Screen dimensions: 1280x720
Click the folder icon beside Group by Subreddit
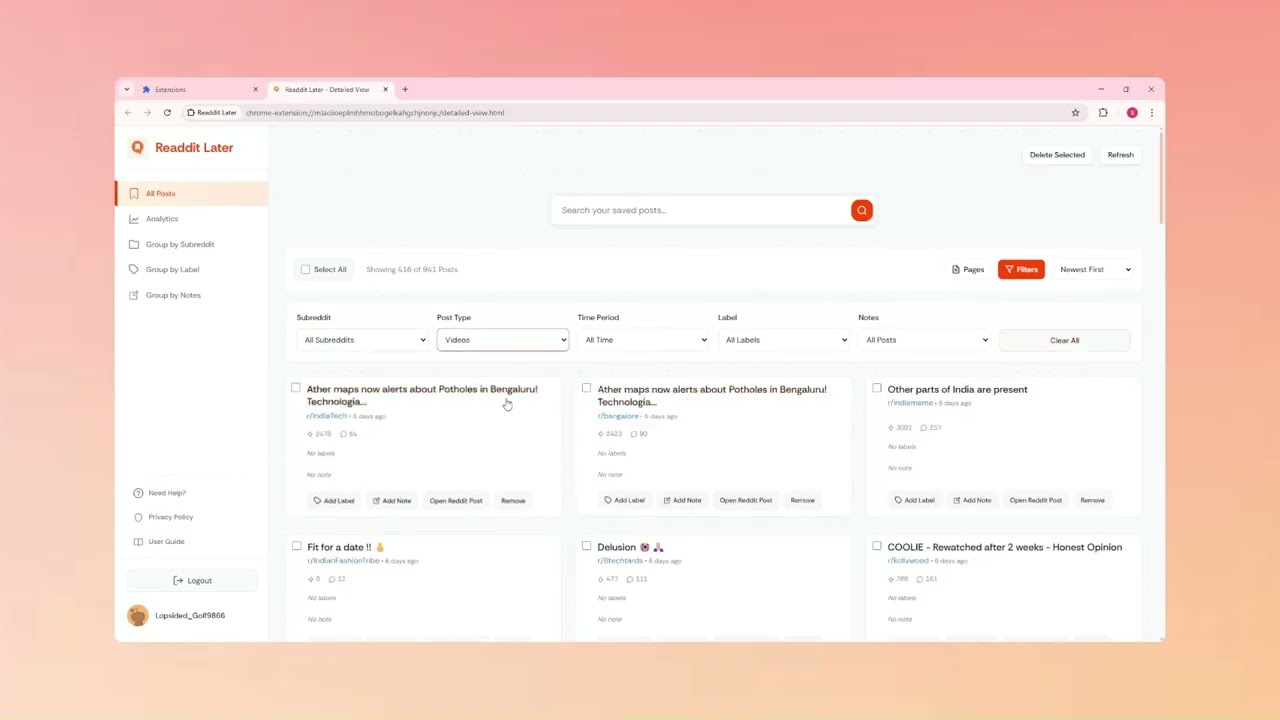(134, 244)
